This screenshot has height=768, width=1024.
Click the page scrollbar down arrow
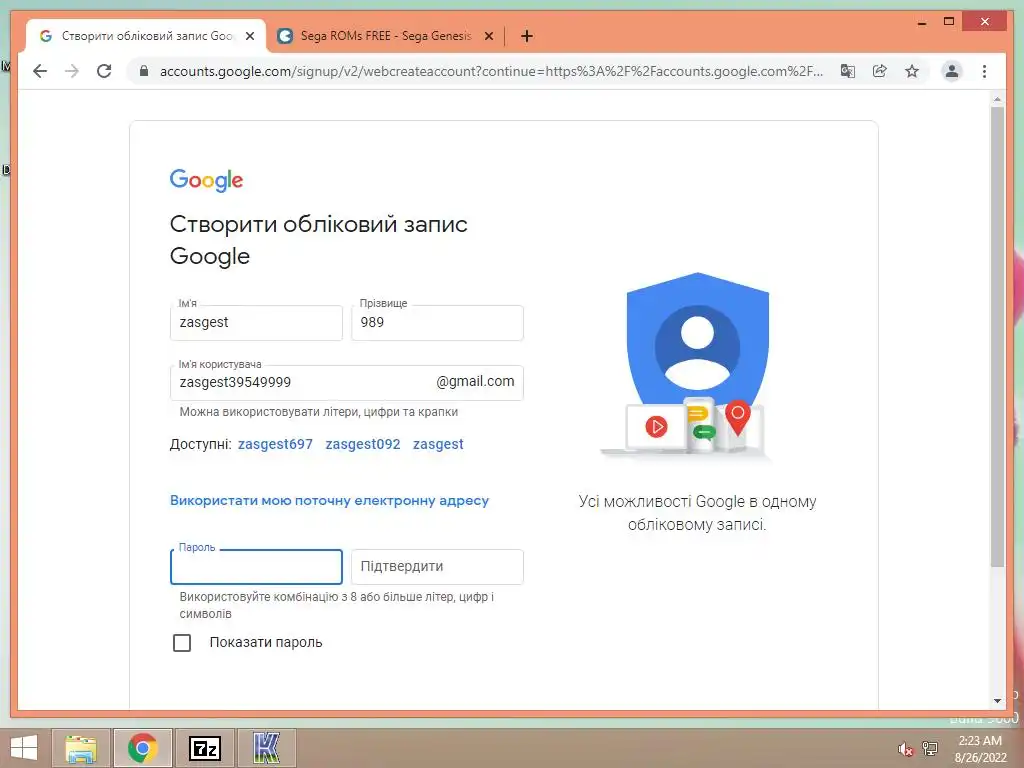pos(997,701)
